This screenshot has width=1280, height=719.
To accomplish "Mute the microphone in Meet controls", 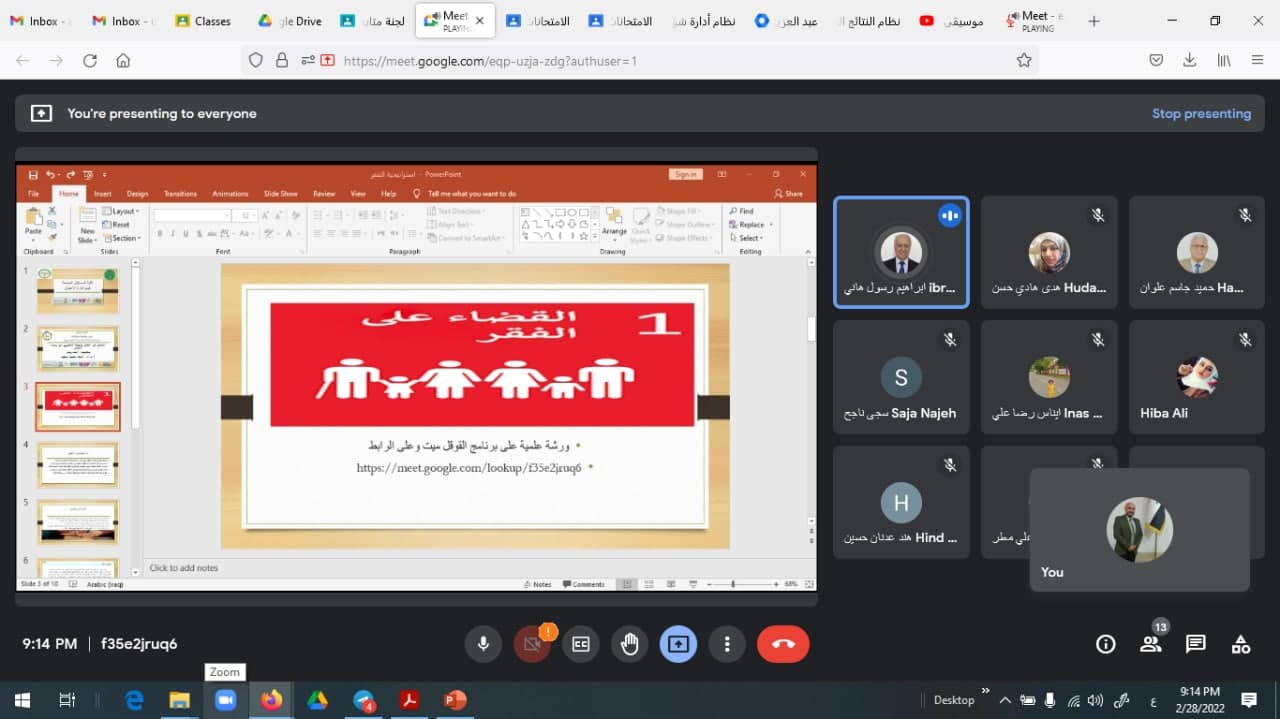I will 483,645.
